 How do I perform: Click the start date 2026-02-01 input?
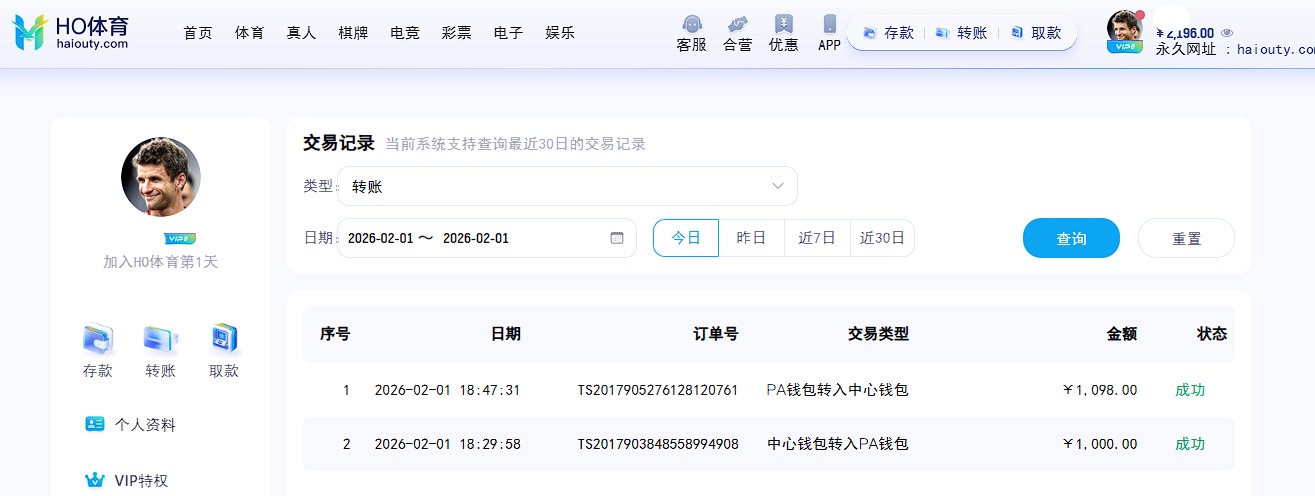pos(380,238)
